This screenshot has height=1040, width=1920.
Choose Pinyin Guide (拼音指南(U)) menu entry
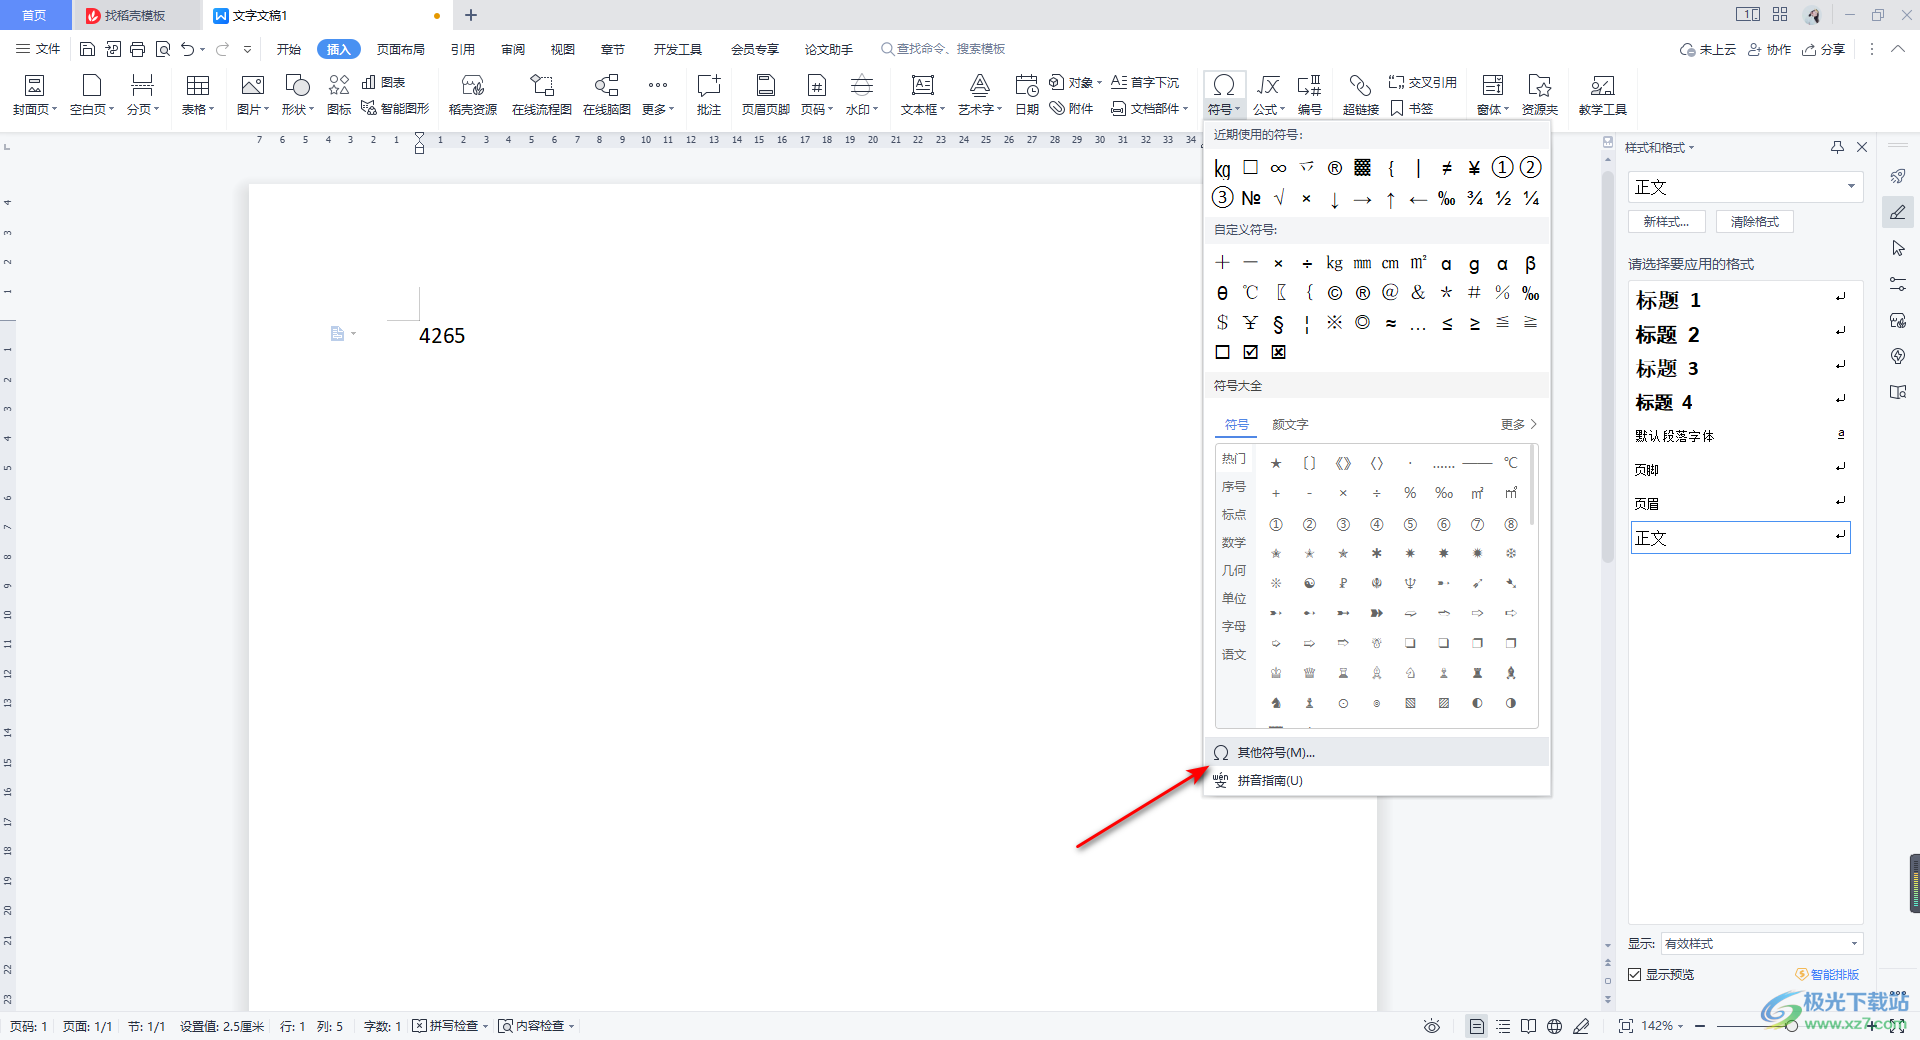coord(1377,780)
